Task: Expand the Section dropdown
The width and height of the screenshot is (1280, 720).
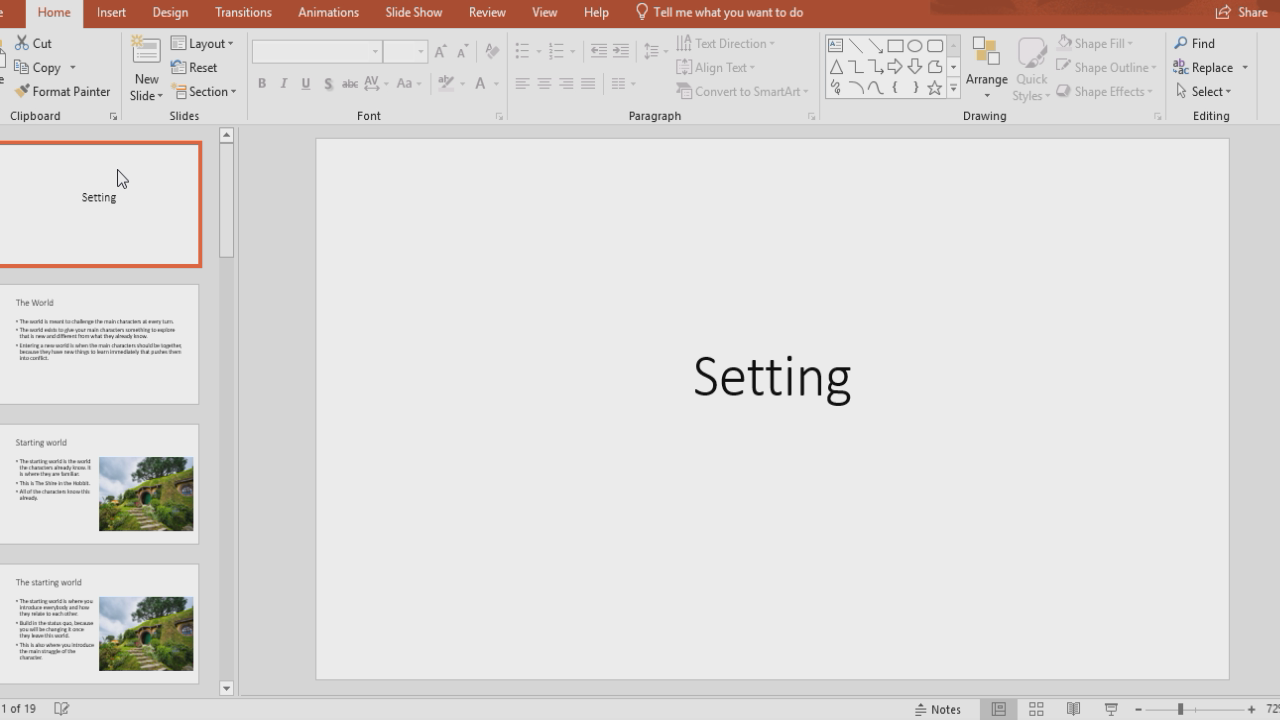Action: [204, 91]
